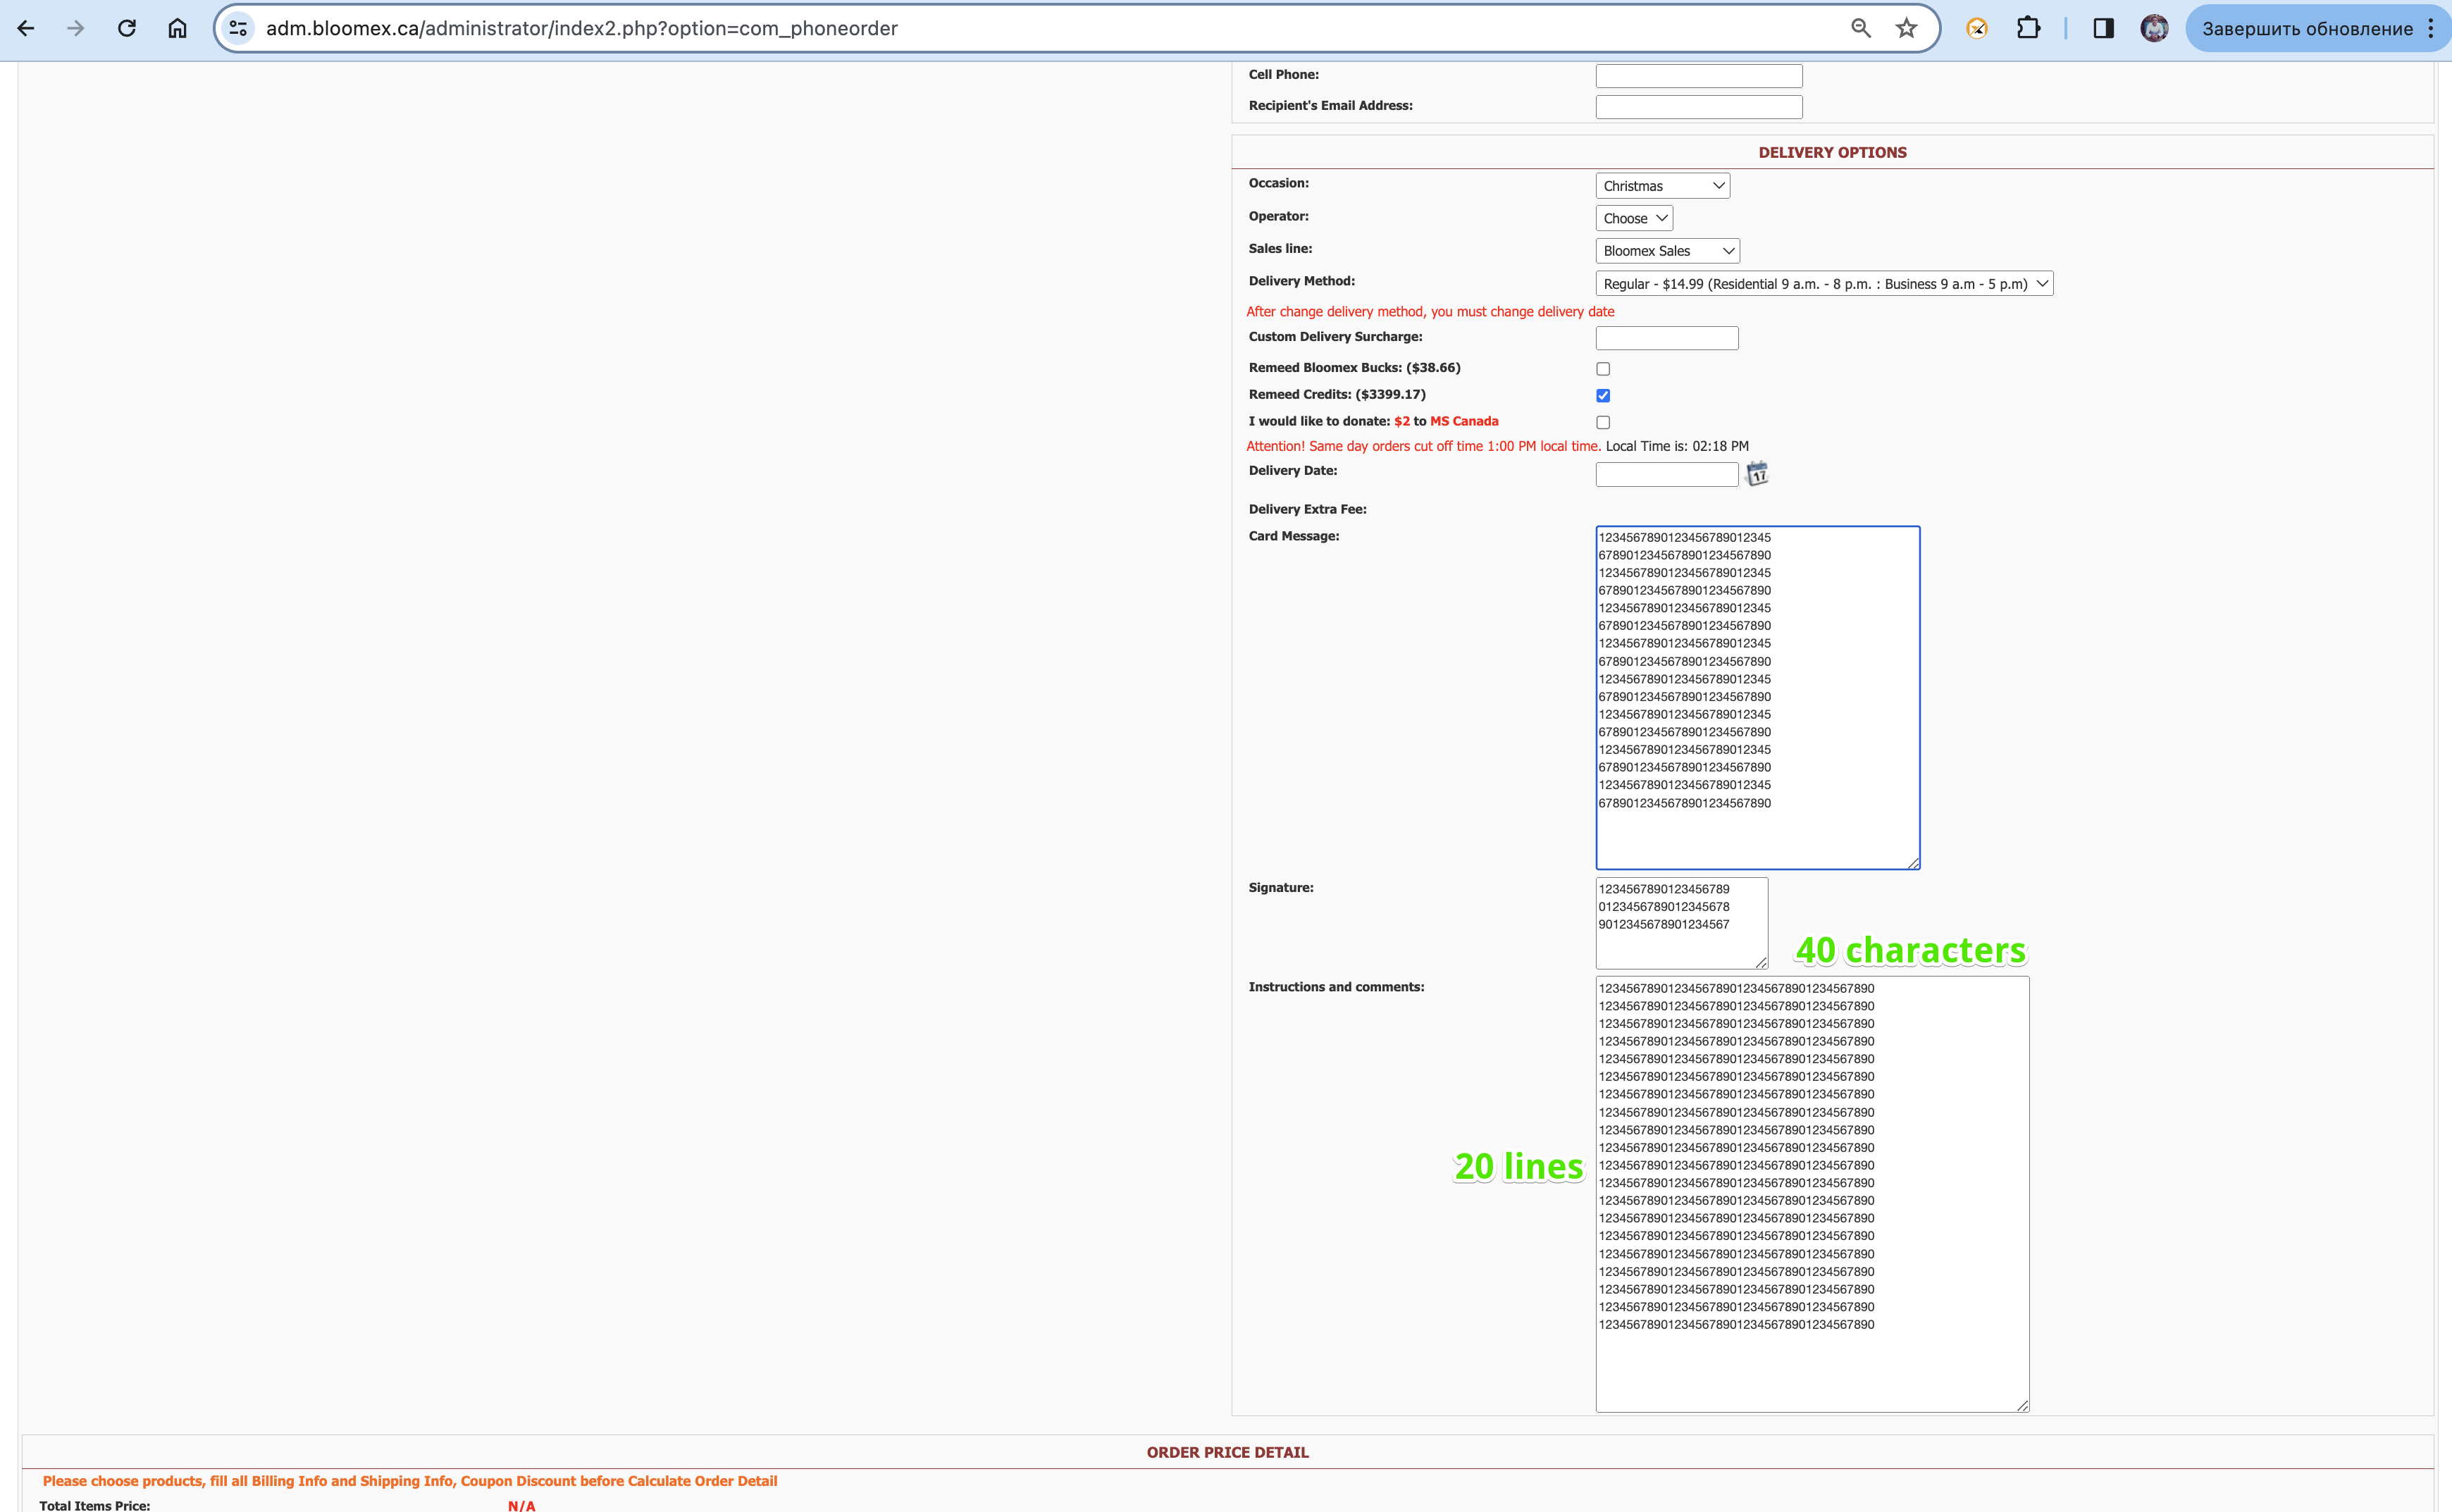Open the Sales line Bloomex Sales dropdown
2452x1512 pixels.
point(1667,251)
